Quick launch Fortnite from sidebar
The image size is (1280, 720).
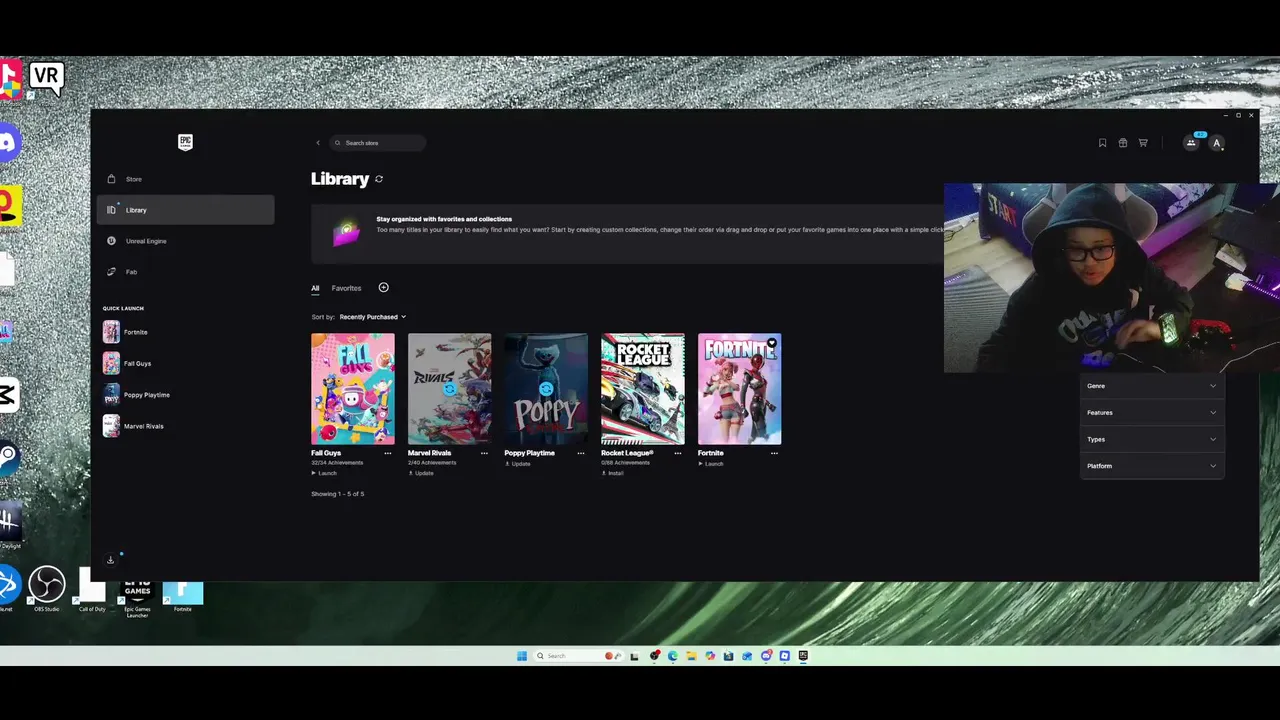[126, 332]
